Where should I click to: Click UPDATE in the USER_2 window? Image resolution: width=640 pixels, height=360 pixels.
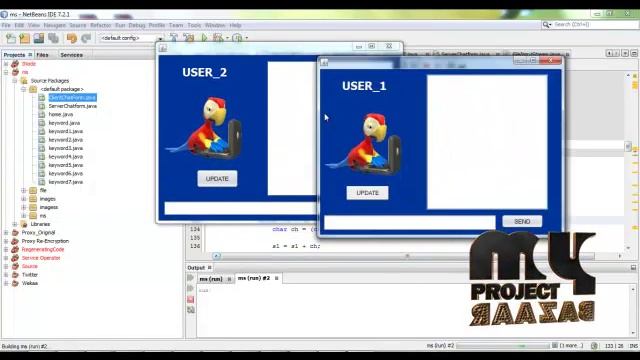click(x=217, y=179)
